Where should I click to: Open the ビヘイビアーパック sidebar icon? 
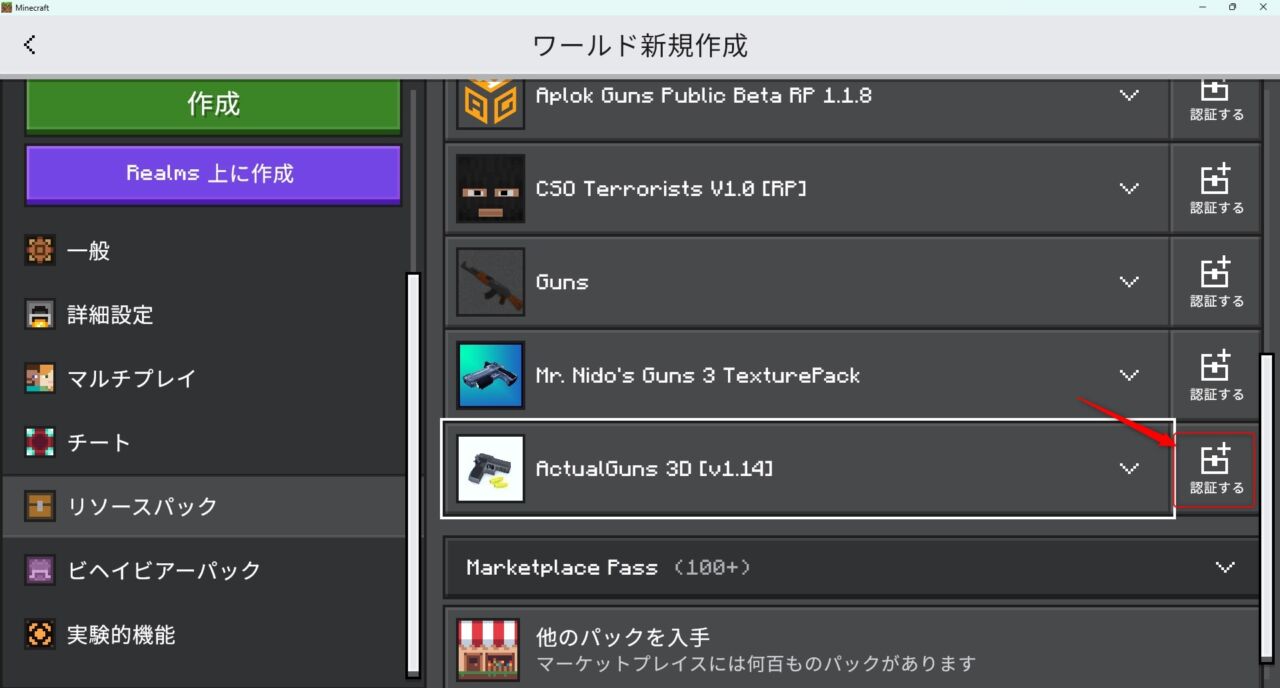point(40,570)
